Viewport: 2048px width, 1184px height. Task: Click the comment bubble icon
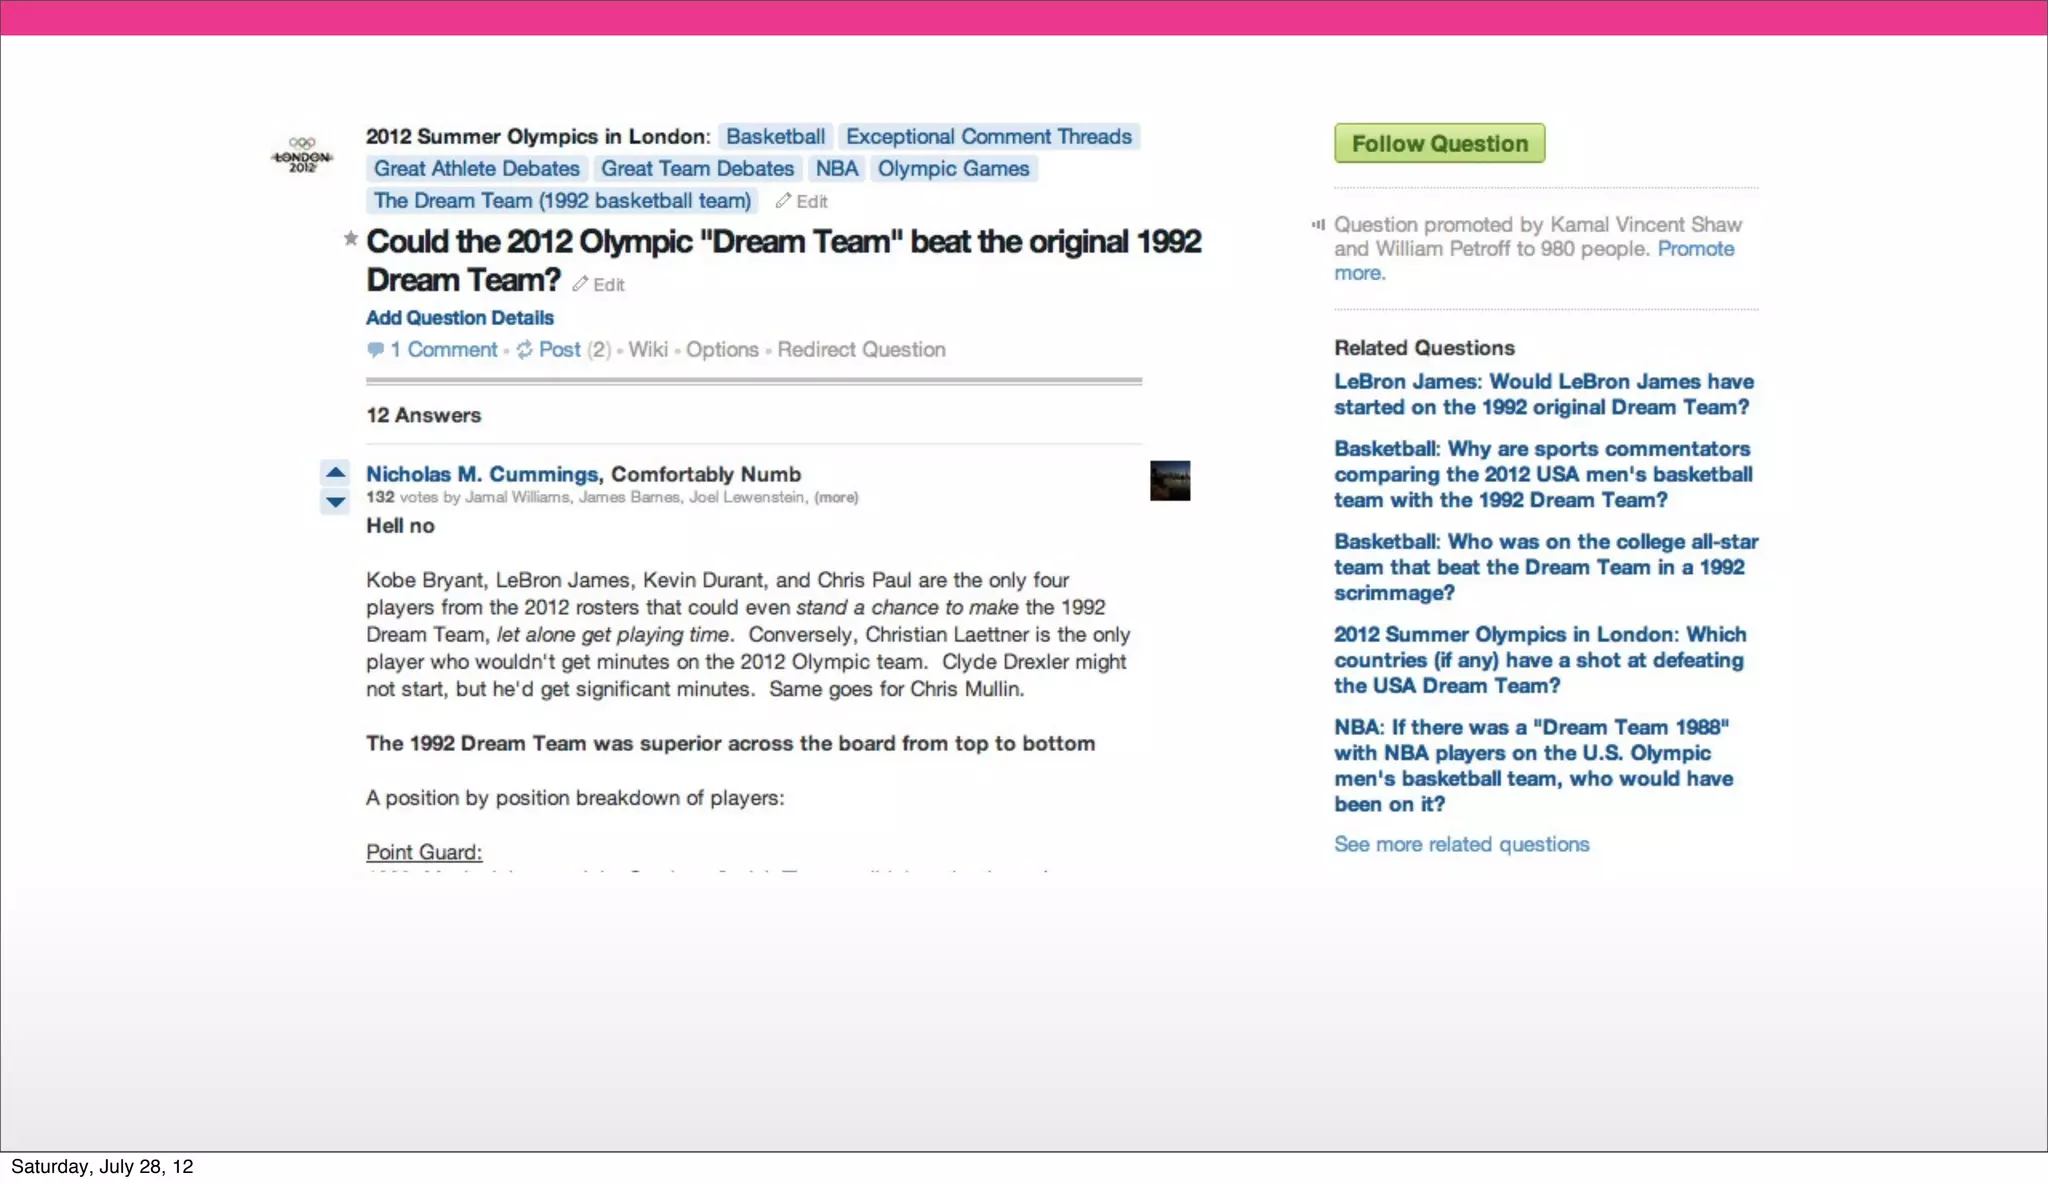point(375,350)
